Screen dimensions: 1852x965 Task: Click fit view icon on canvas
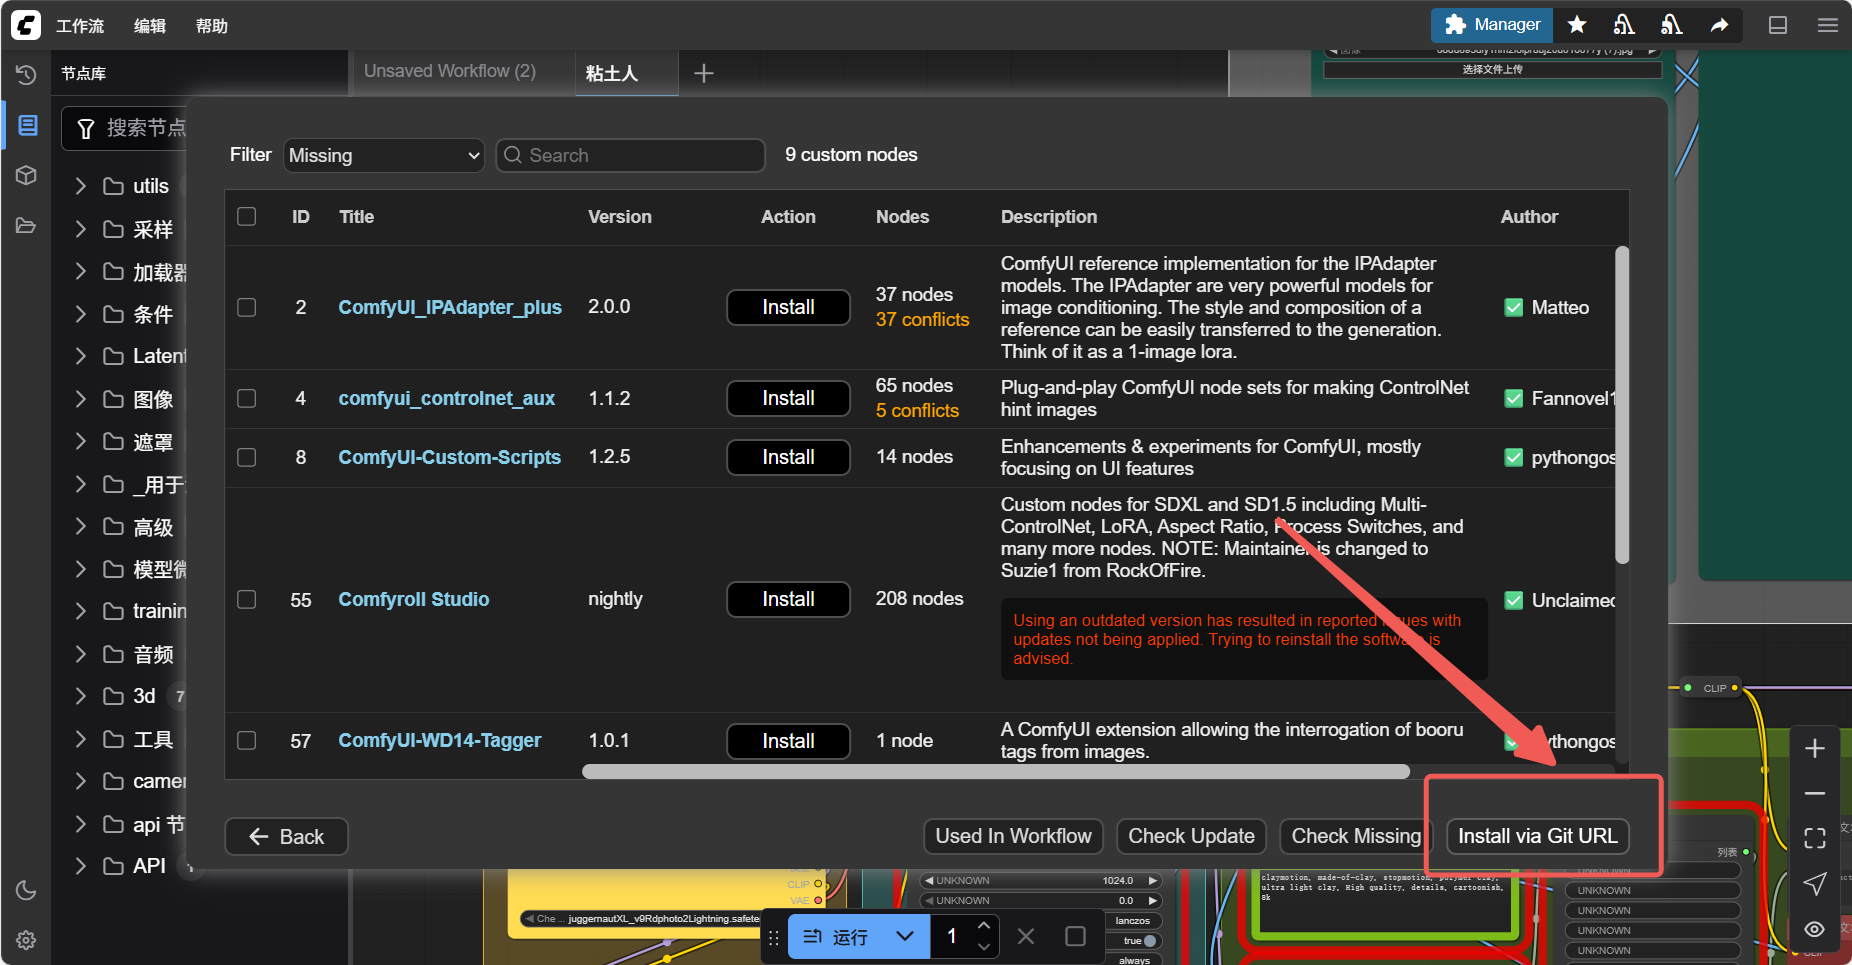point(1815,838)
